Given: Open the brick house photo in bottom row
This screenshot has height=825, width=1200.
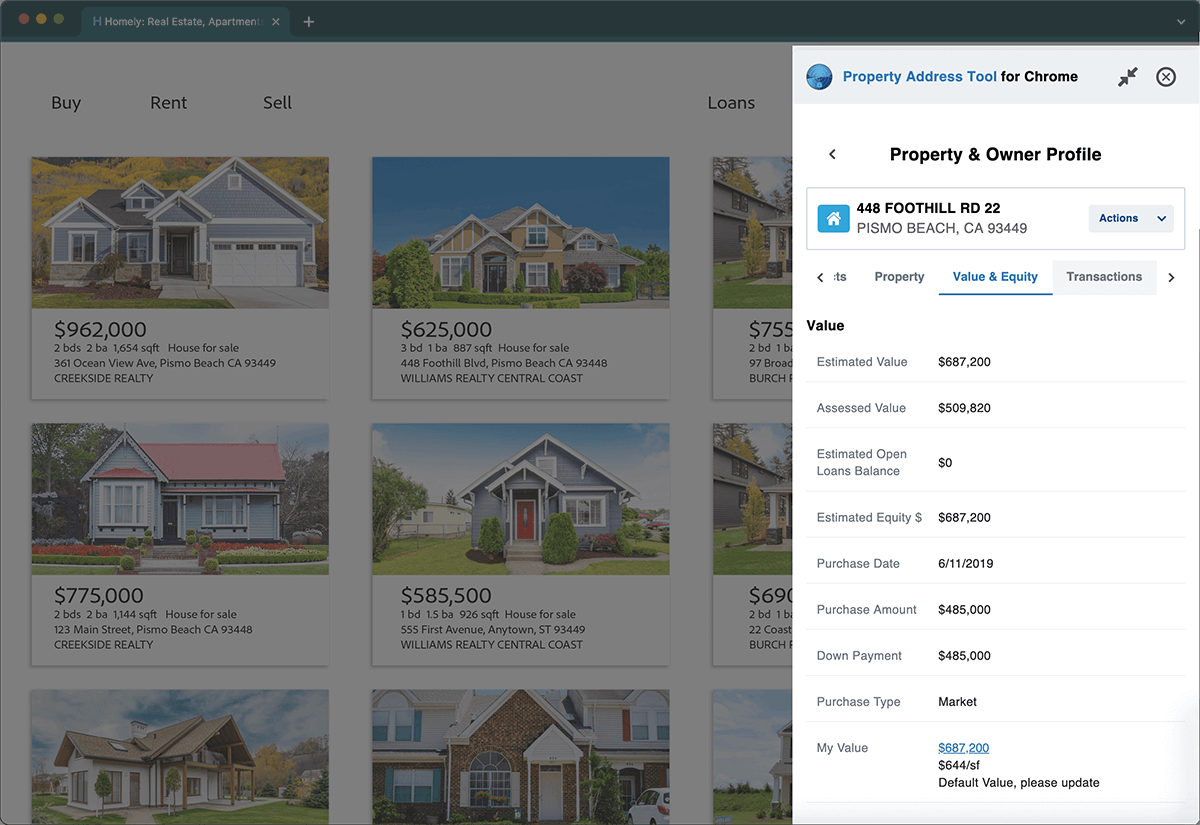Looking at the screenshot, I should point(521,757).
